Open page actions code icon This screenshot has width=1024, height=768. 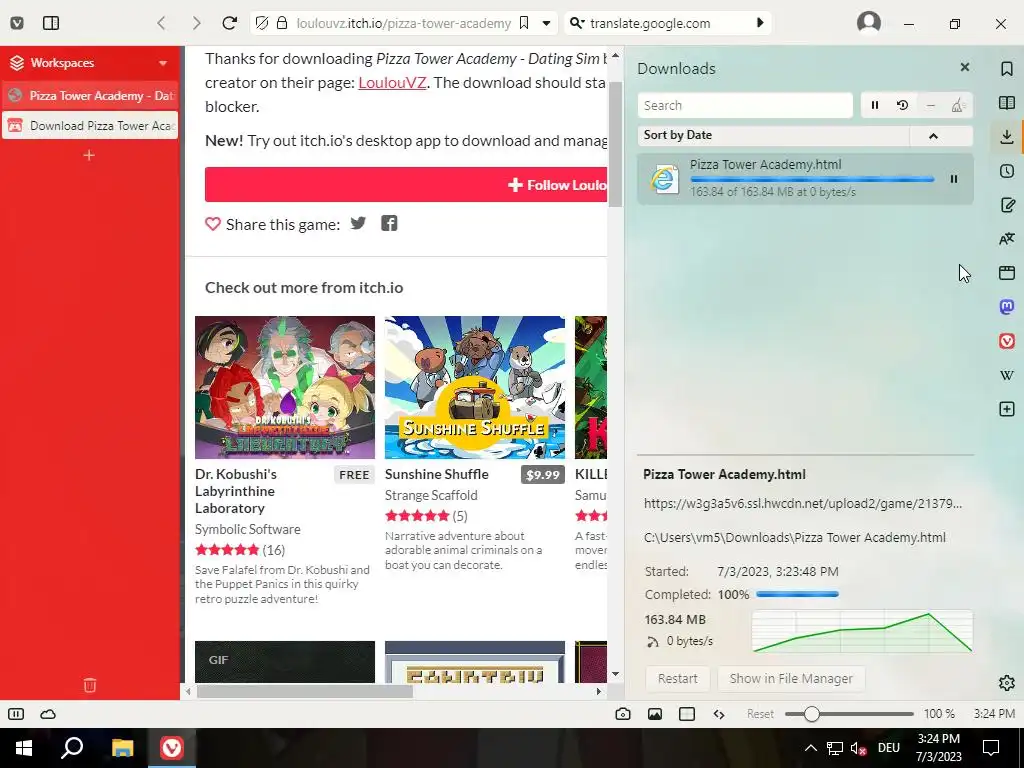pyautogui.click(x=719, y=714)
